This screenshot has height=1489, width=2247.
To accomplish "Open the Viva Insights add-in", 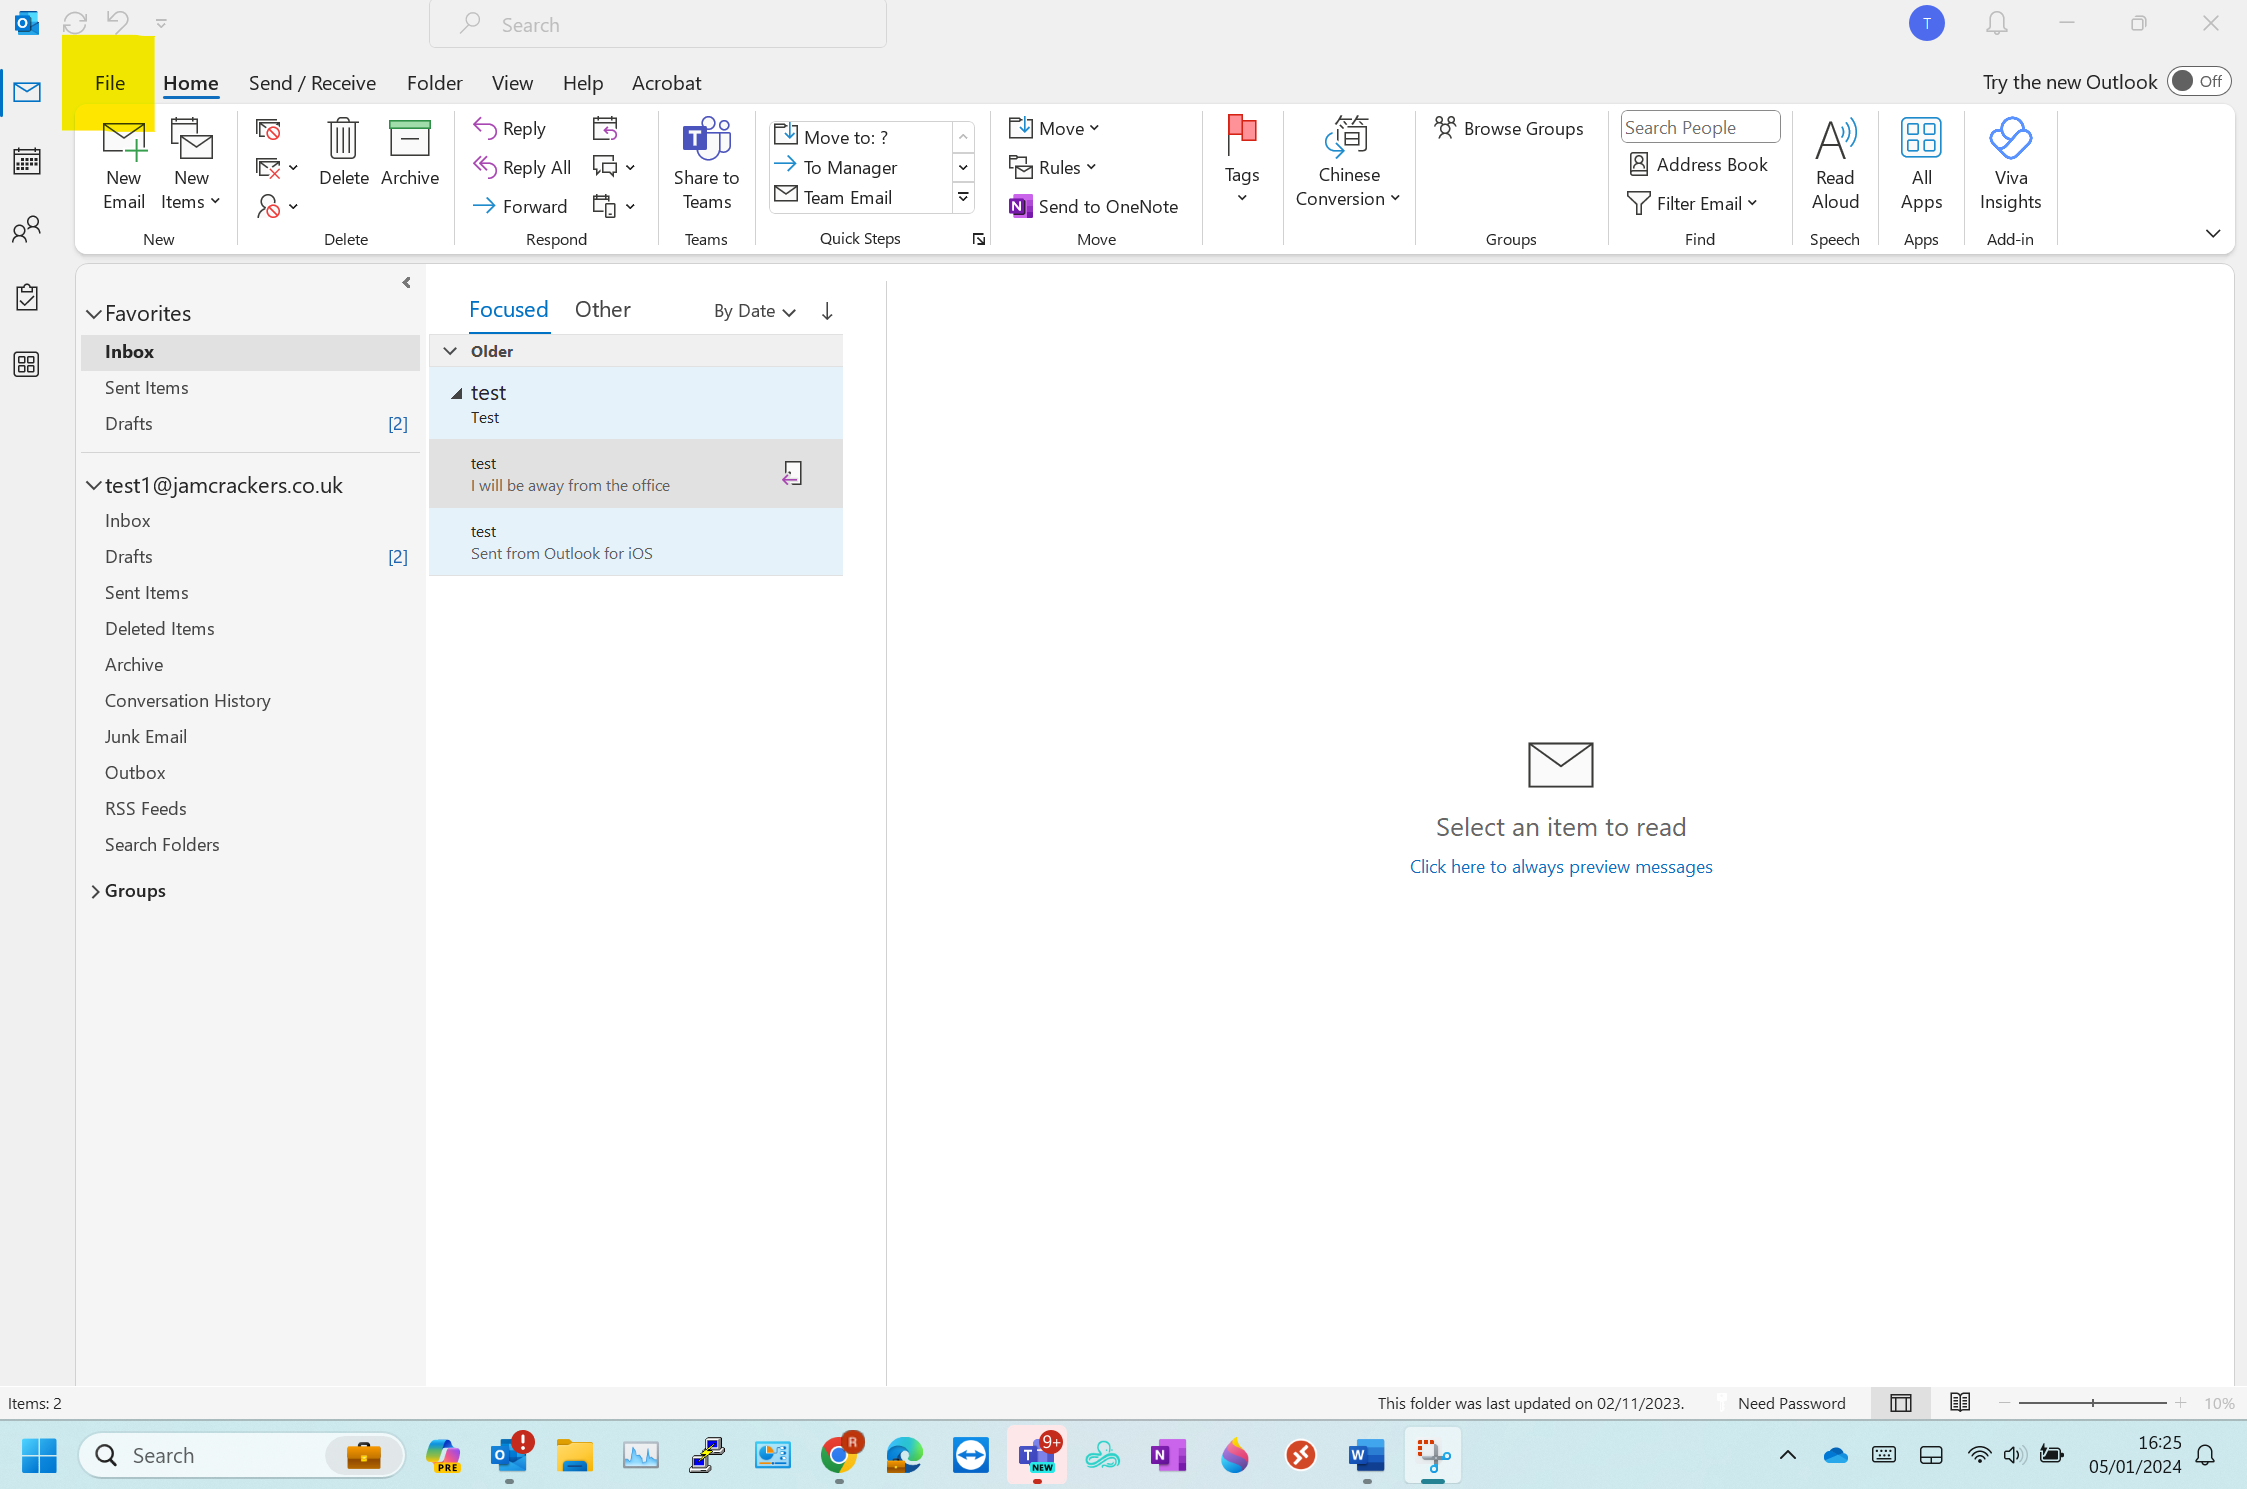I will (2011, 163).
